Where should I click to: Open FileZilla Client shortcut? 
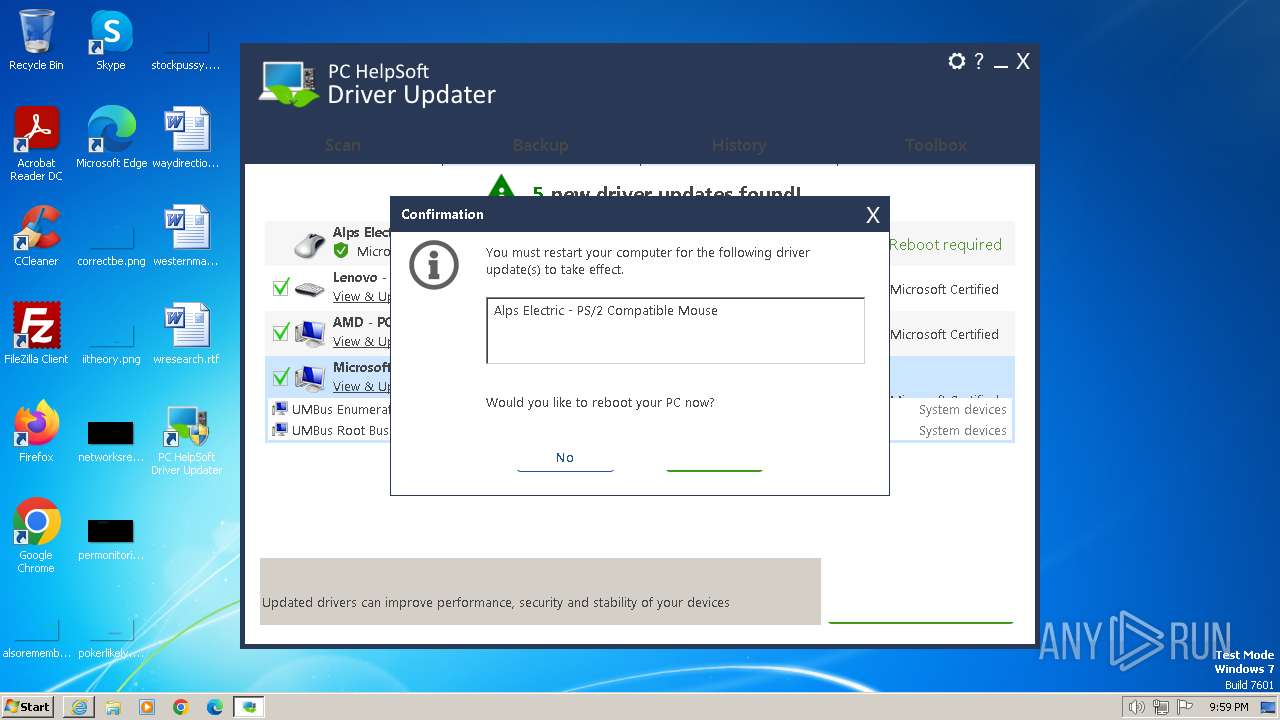pyautogui.click(x=36, y=333)
